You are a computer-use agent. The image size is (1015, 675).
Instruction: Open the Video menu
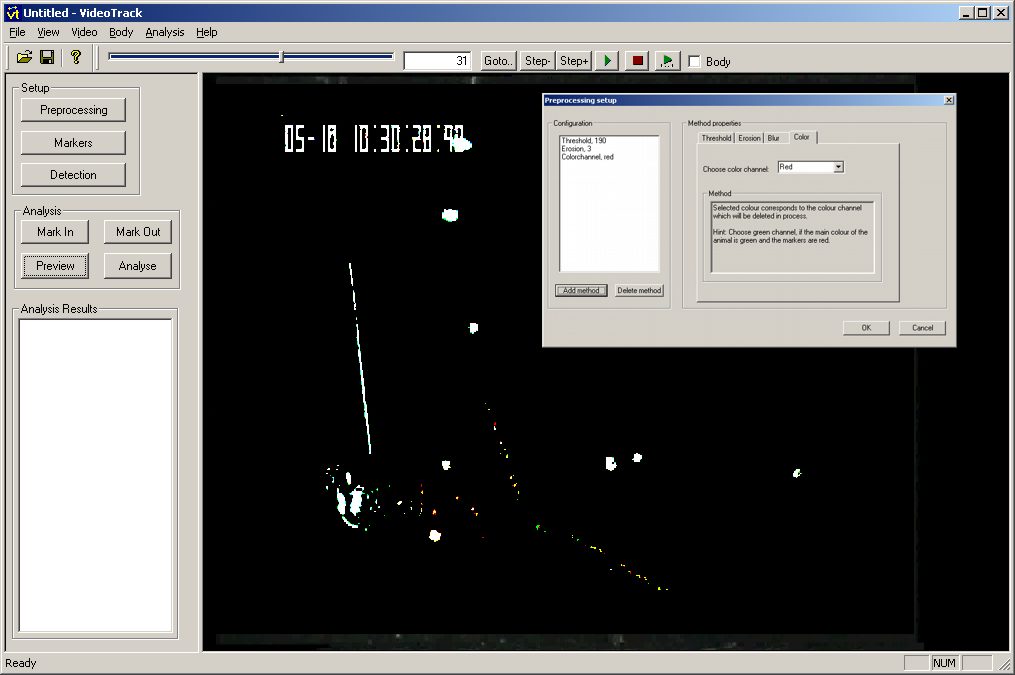[84, 32]
